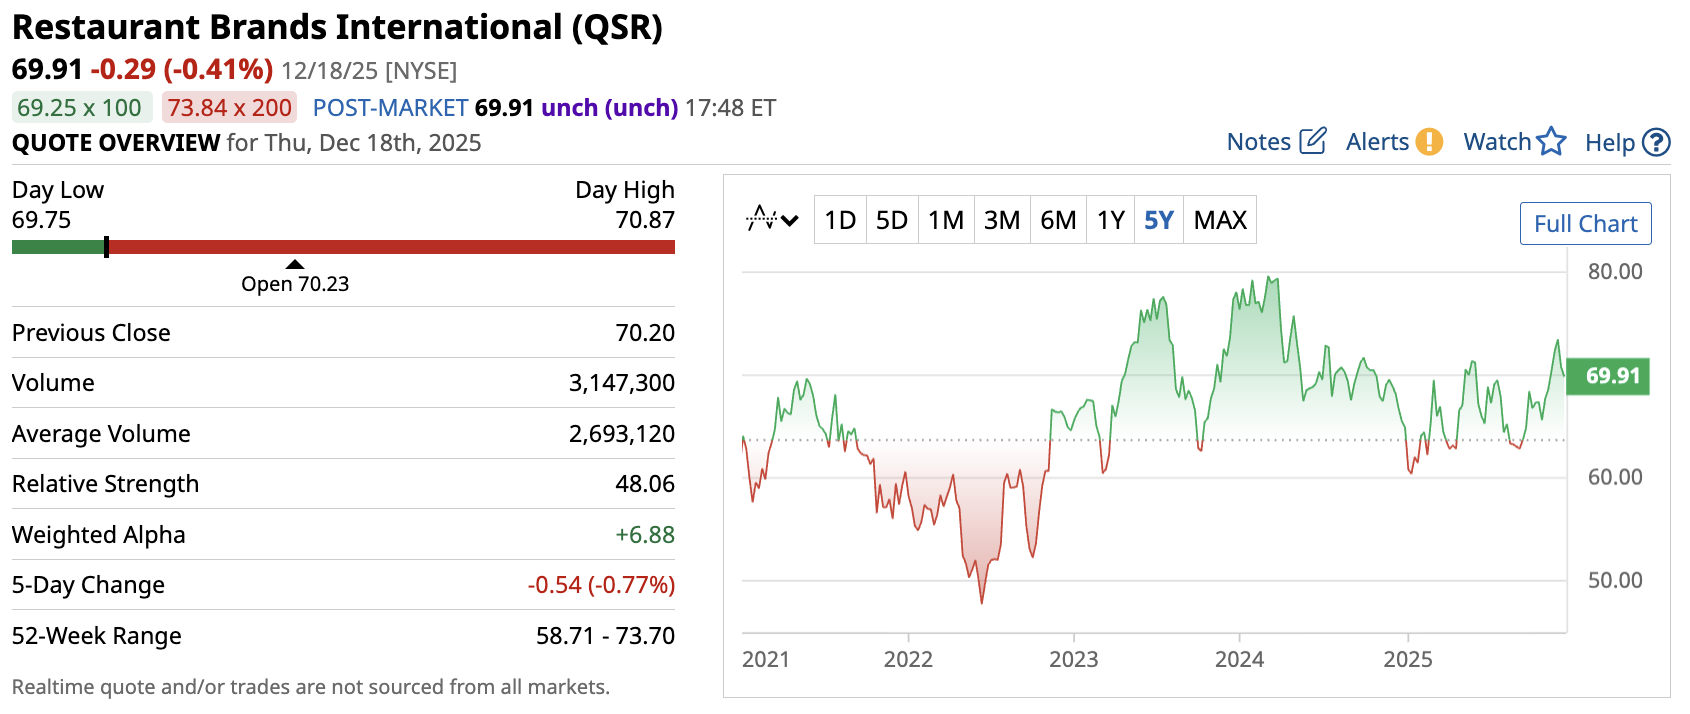Click the Notes pencil edit icon
1690x714 pixels.
(1312, 141)
